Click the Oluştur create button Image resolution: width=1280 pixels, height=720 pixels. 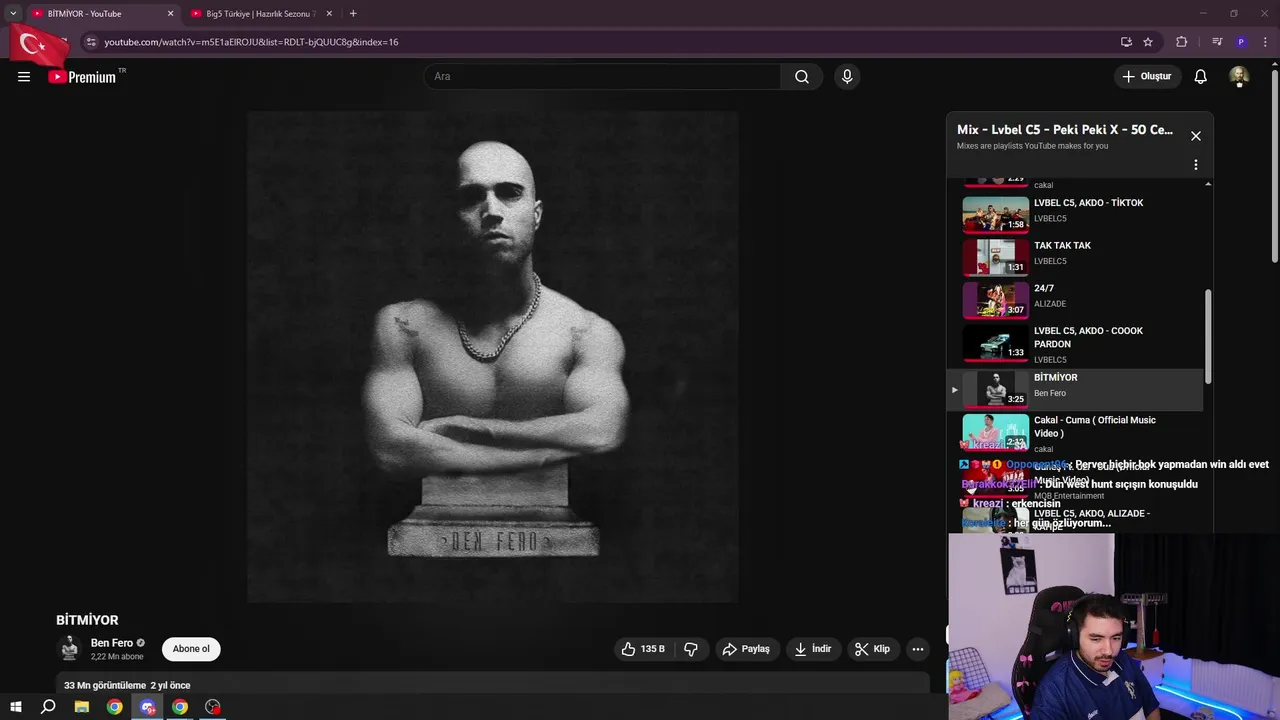point(1146,77)
